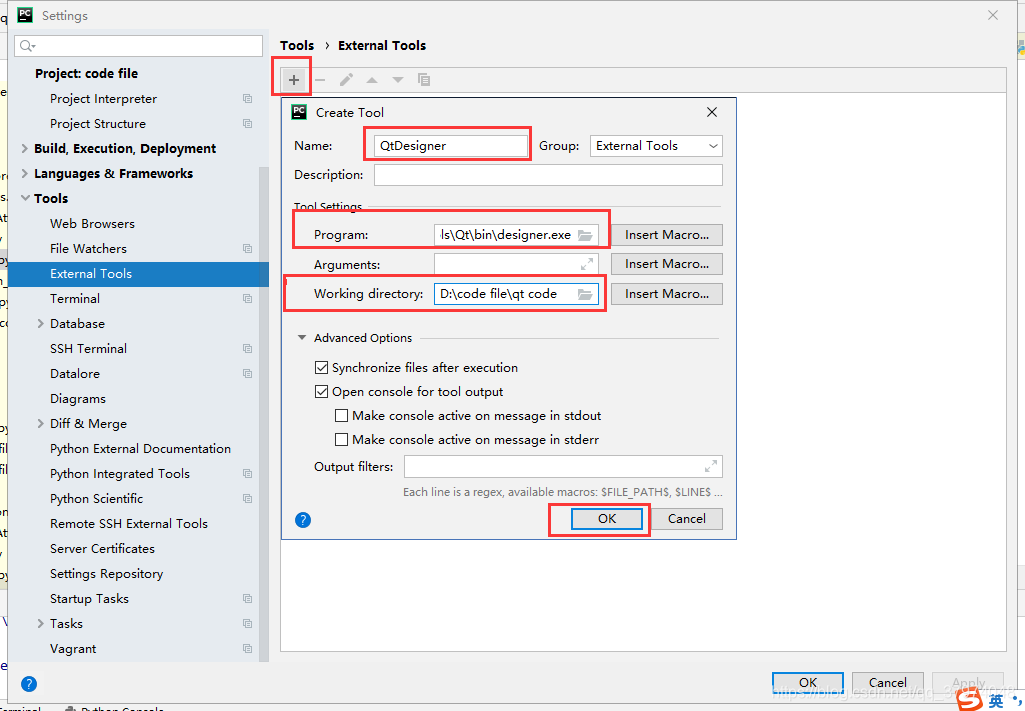This screenshot has height=711, width=1025.
Task: Expand Languages & Frameworks node
Action: pyautogui.click(x=25, y=173)
